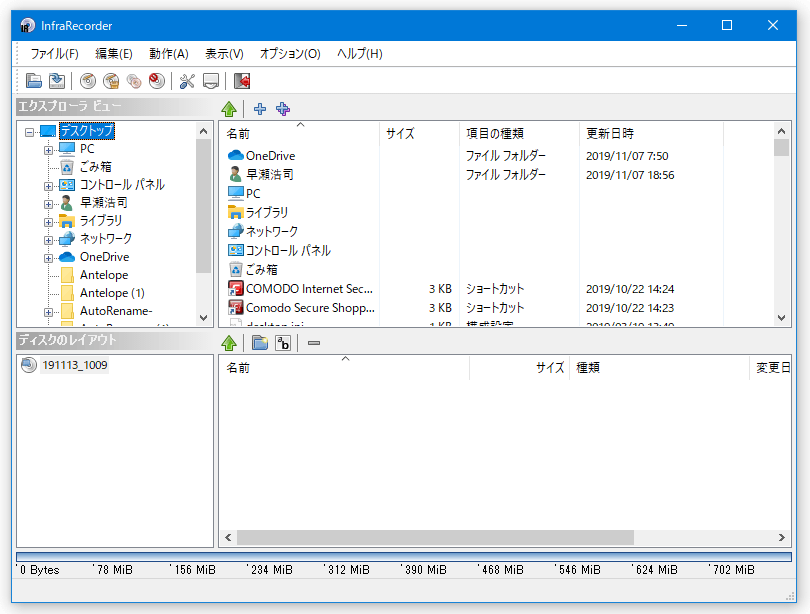810x614 pixels.
Task: Click the save project toolbar icon
Action: point(57,81)
